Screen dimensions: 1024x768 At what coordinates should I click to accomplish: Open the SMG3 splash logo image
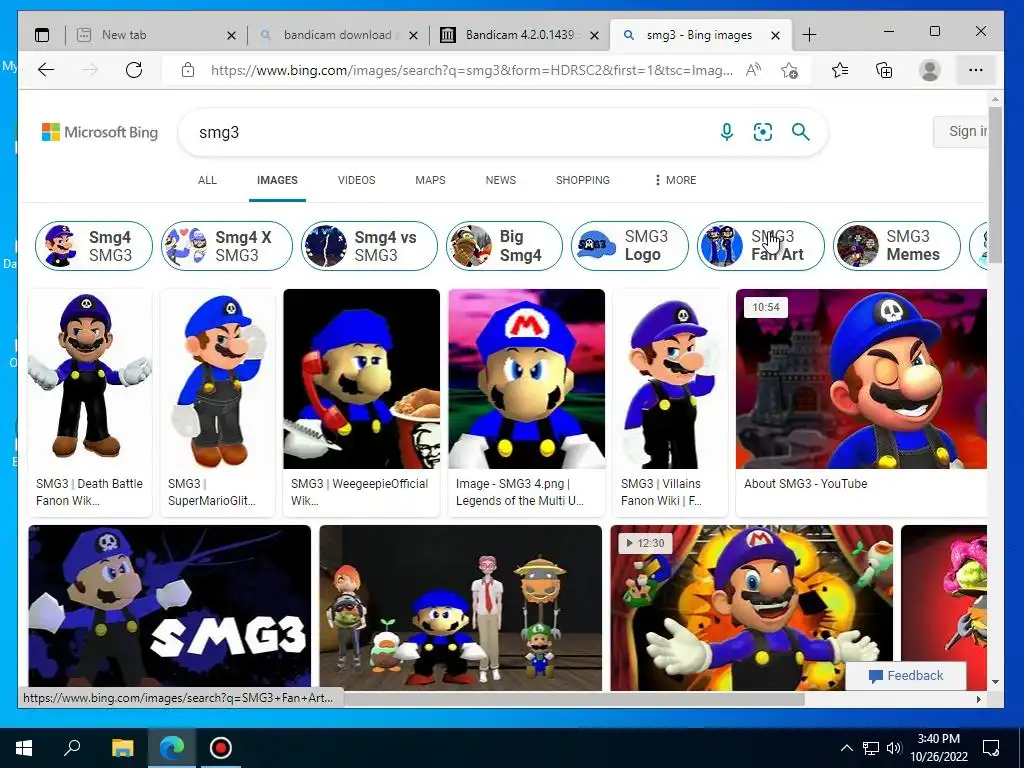(x=170, y=607)
